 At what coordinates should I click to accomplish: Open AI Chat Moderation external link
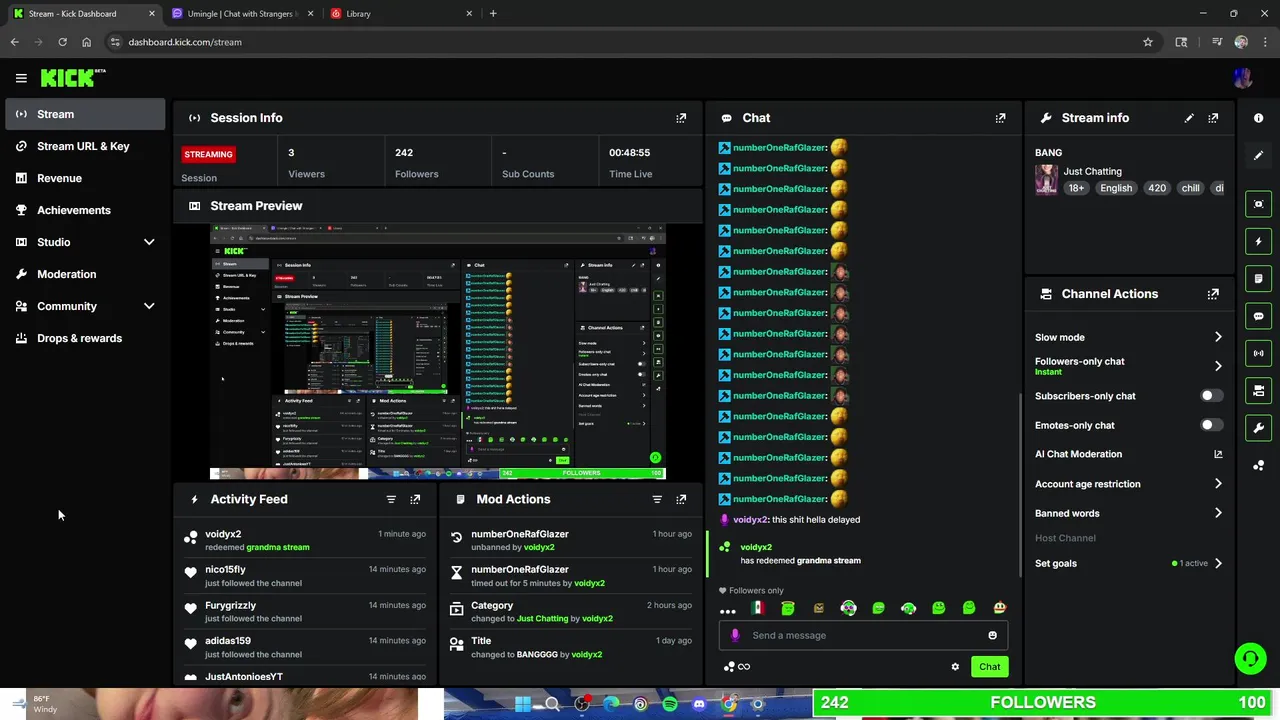point(1218,454)
